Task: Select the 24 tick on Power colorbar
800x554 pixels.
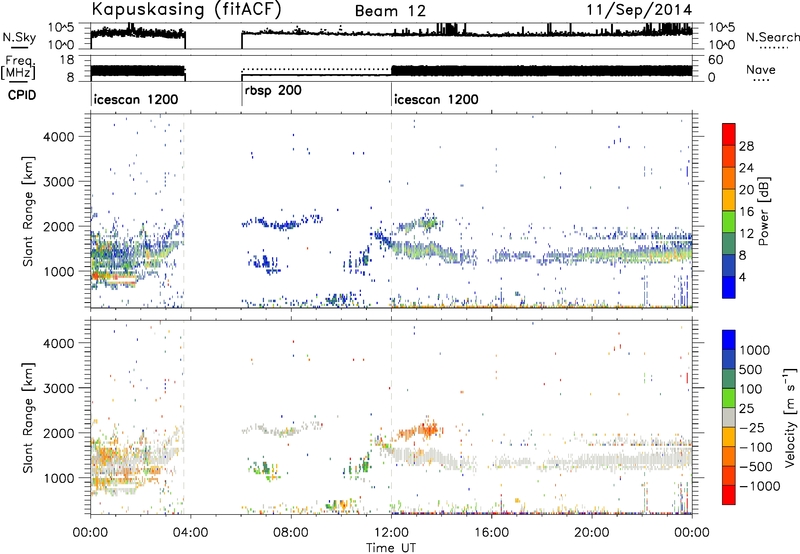Action: [x=746, y=168]
